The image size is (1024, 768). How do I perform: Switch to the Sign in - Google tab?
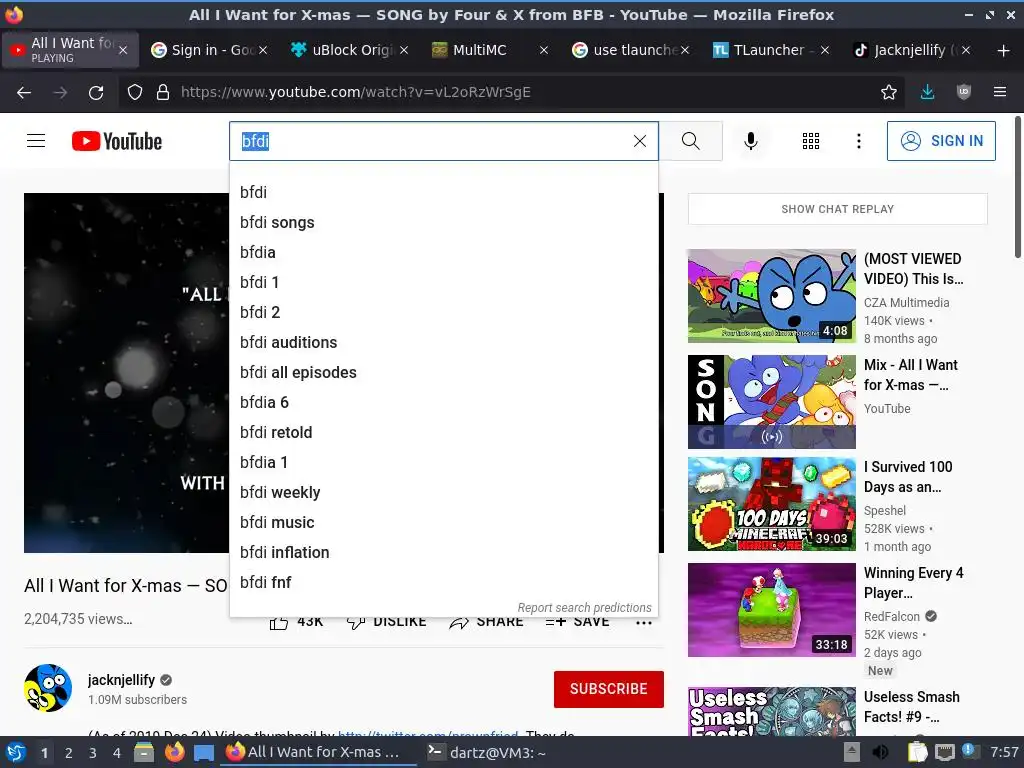coord(208,50)
